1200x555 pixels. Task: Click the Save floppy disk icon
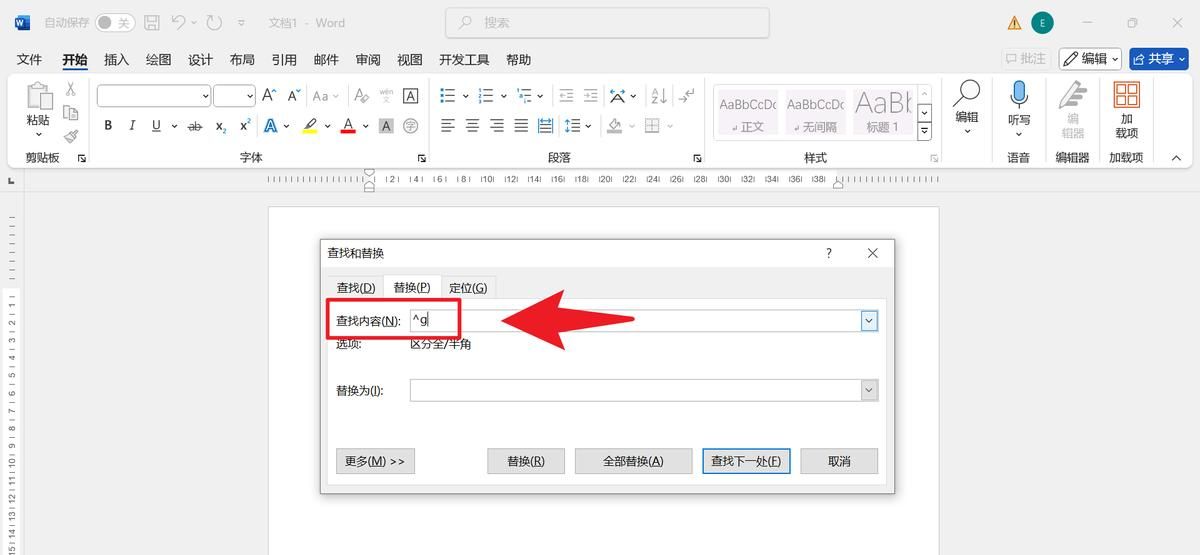pyautogui.click(x=152, y=22)
